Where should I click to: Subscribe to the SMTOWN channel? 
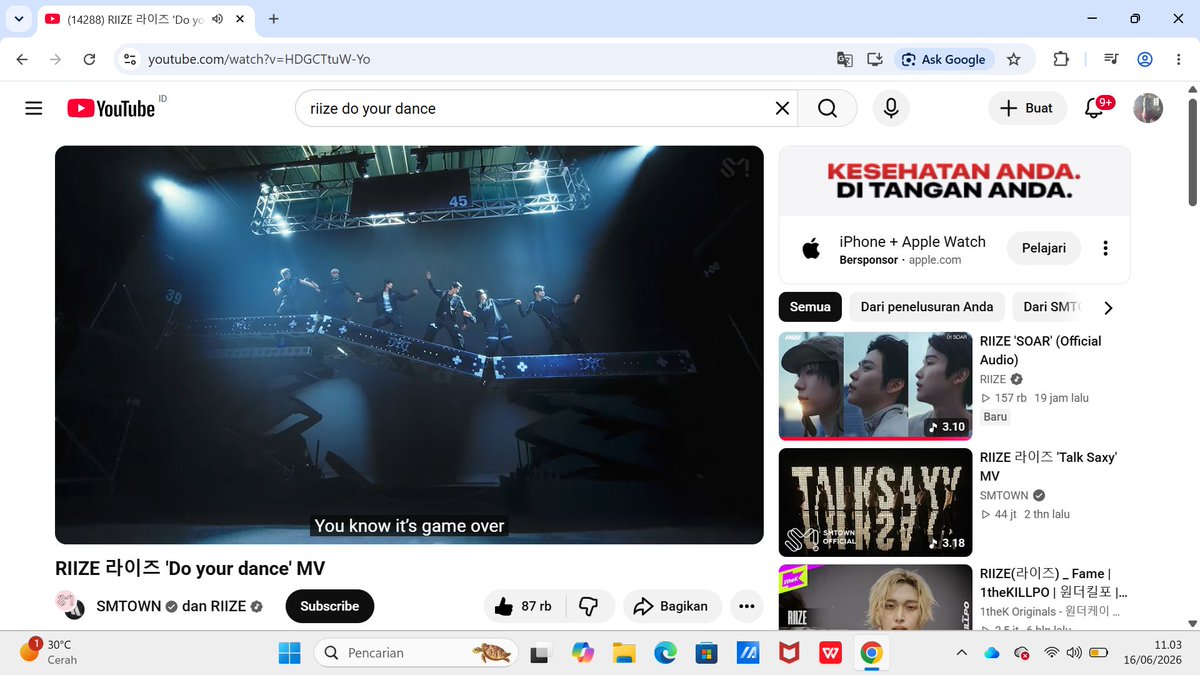(330, 606)
